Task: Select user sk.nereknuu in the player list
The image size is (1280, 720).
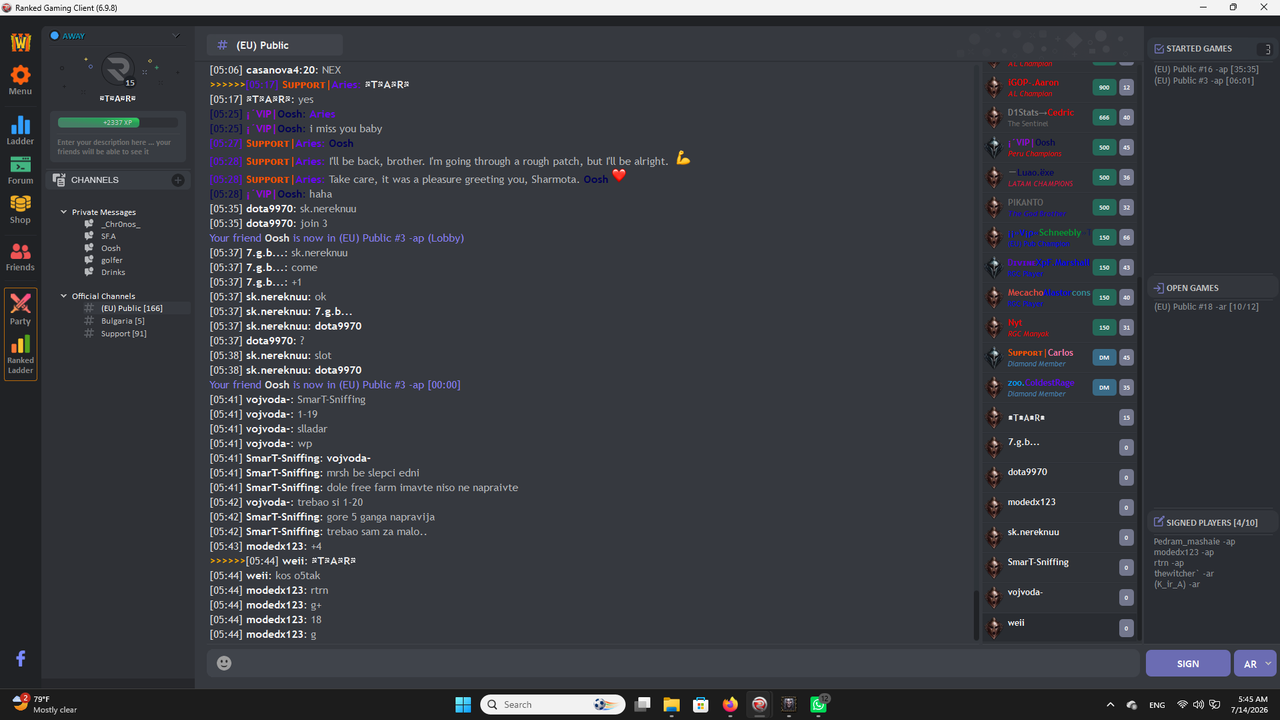Action: pos(1033,532)
